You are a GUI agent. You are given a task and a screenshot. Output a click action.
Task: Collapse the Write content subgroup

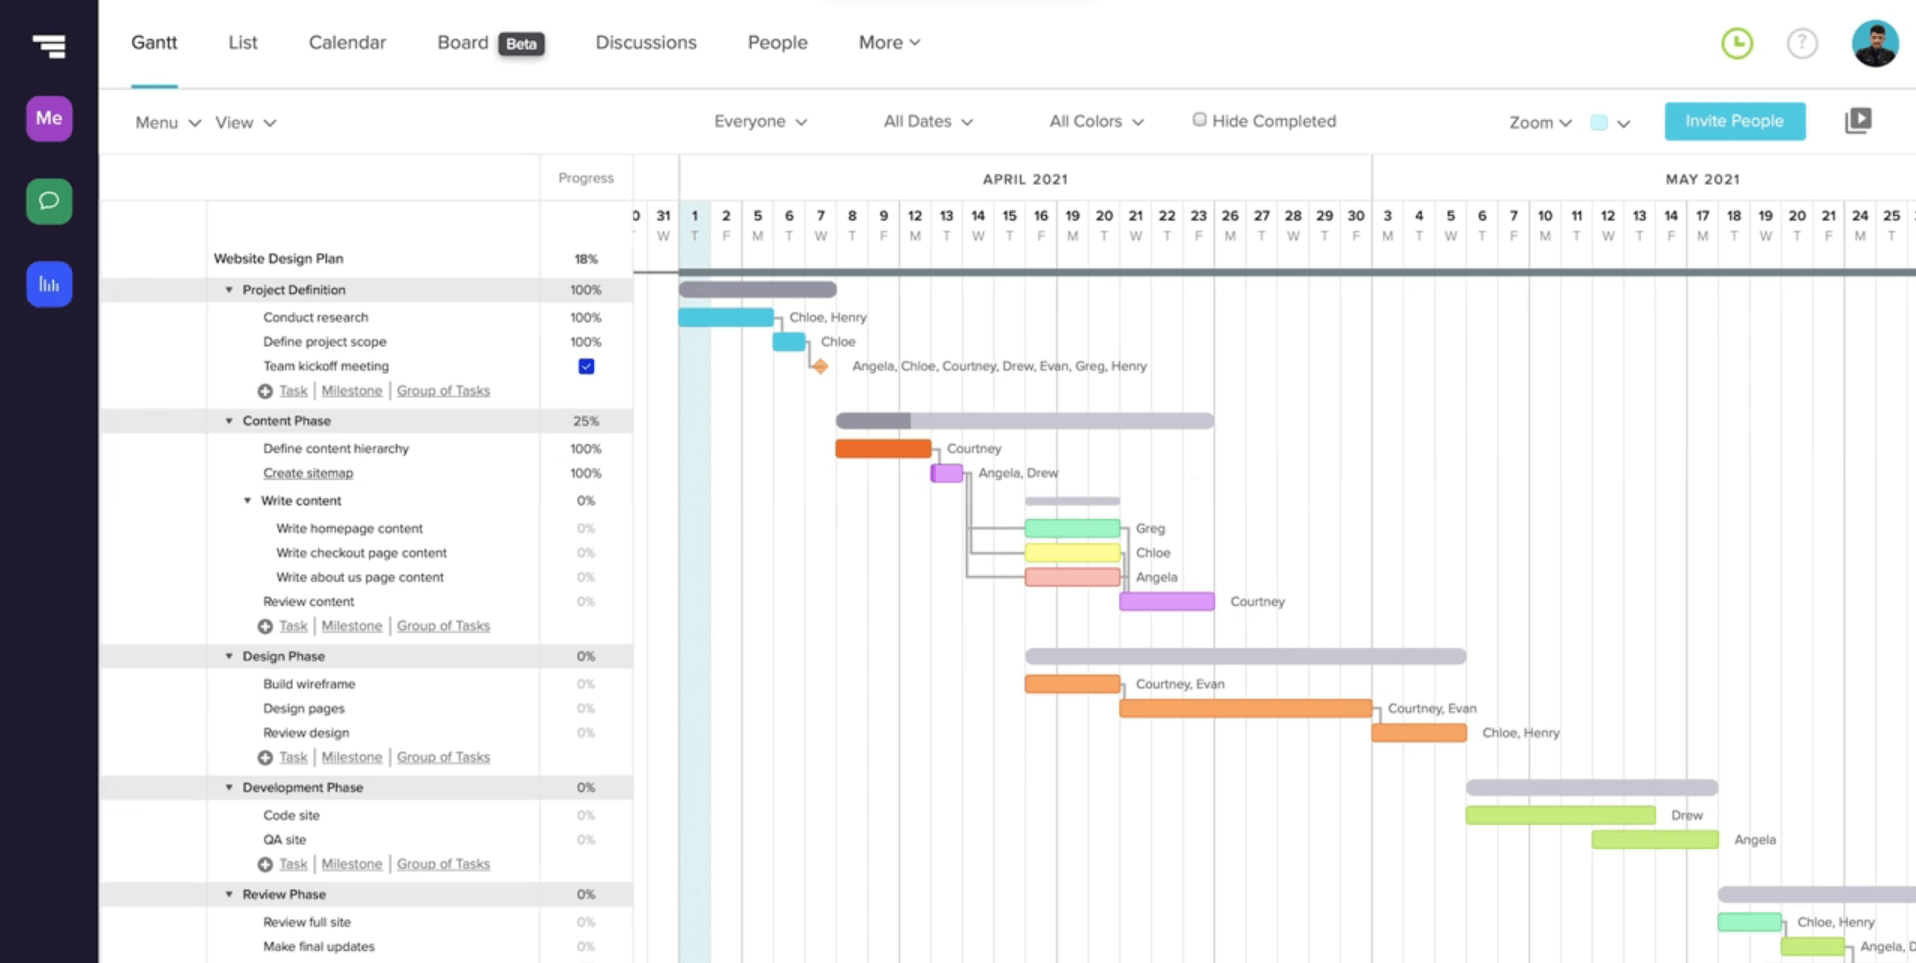coord(248,501)
